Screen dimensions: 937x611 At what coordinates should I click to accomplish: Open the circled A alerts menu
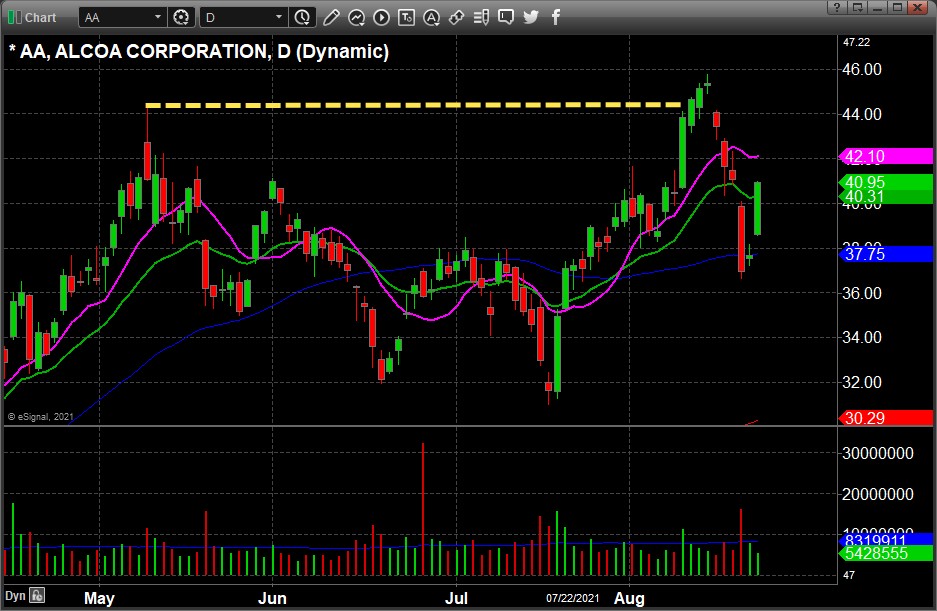(x=431, y=17)
